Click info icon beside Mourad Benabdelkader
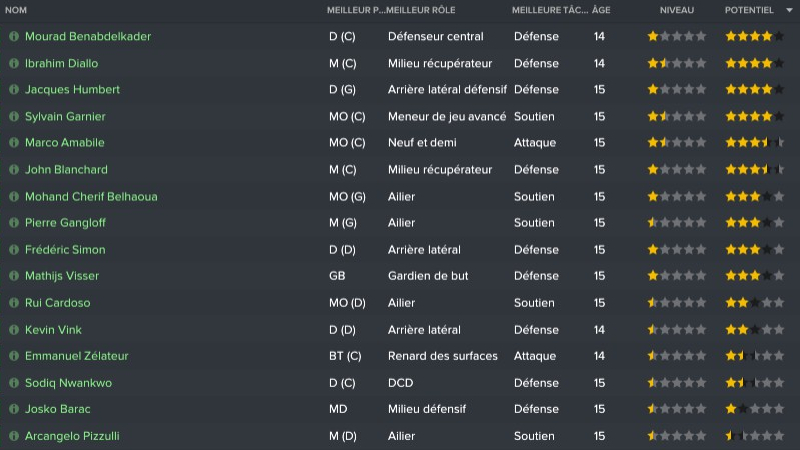The width and height of the screenshot is (800, 450). tap(14, 37)
